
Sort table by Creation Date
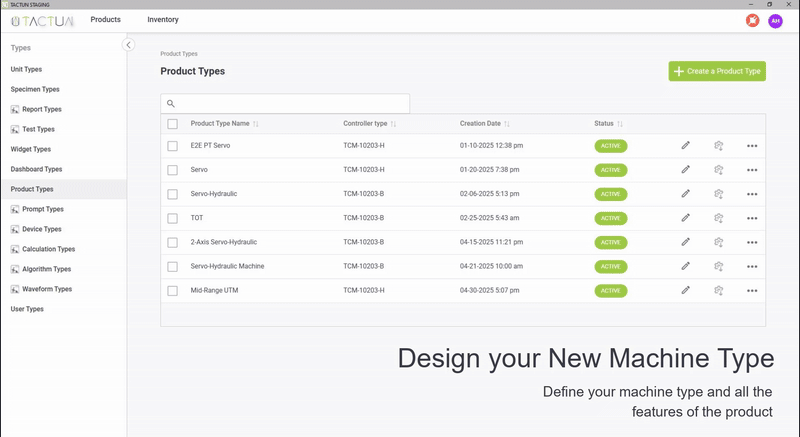tap(508, 124)
